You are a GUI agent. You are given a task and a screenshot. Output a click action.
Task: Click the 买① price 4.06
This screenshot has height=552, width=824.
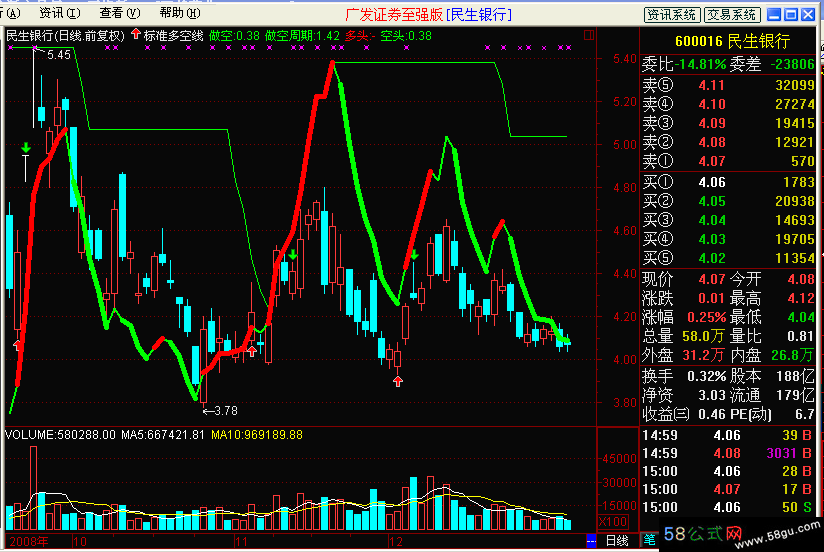(x=712, y=182)
